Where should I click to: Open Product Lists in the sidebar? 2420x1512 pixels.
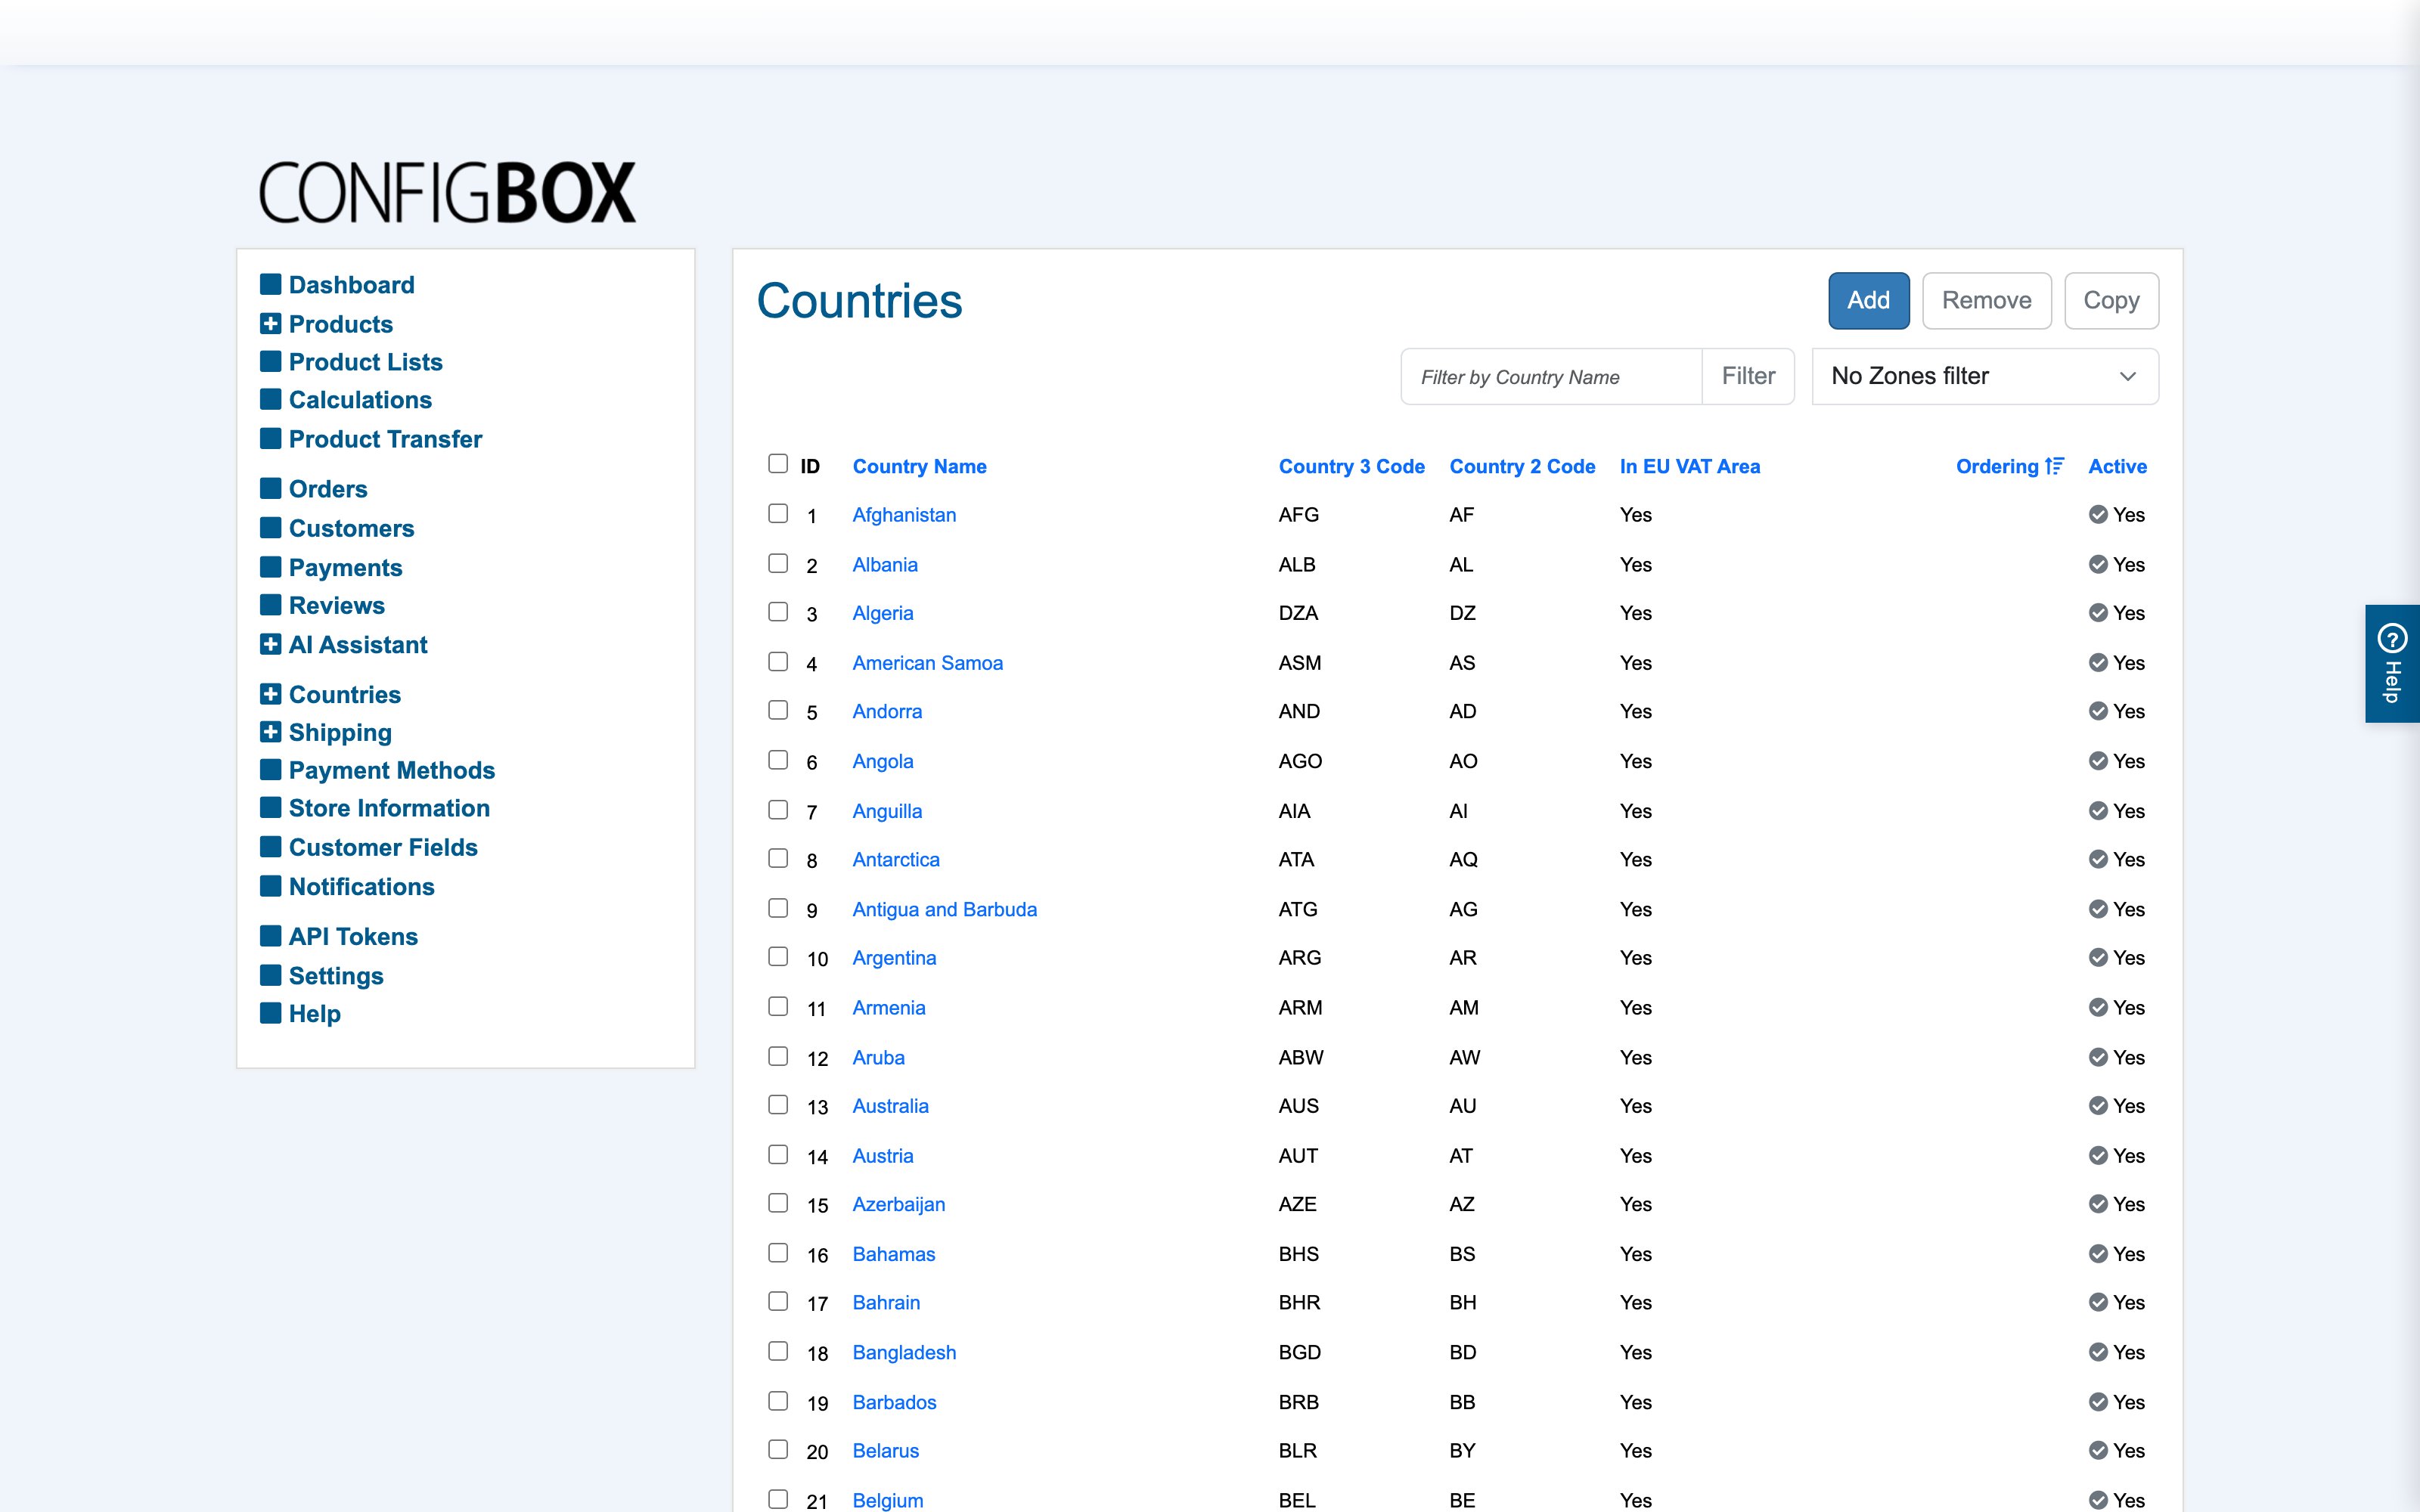click(365, 362)
